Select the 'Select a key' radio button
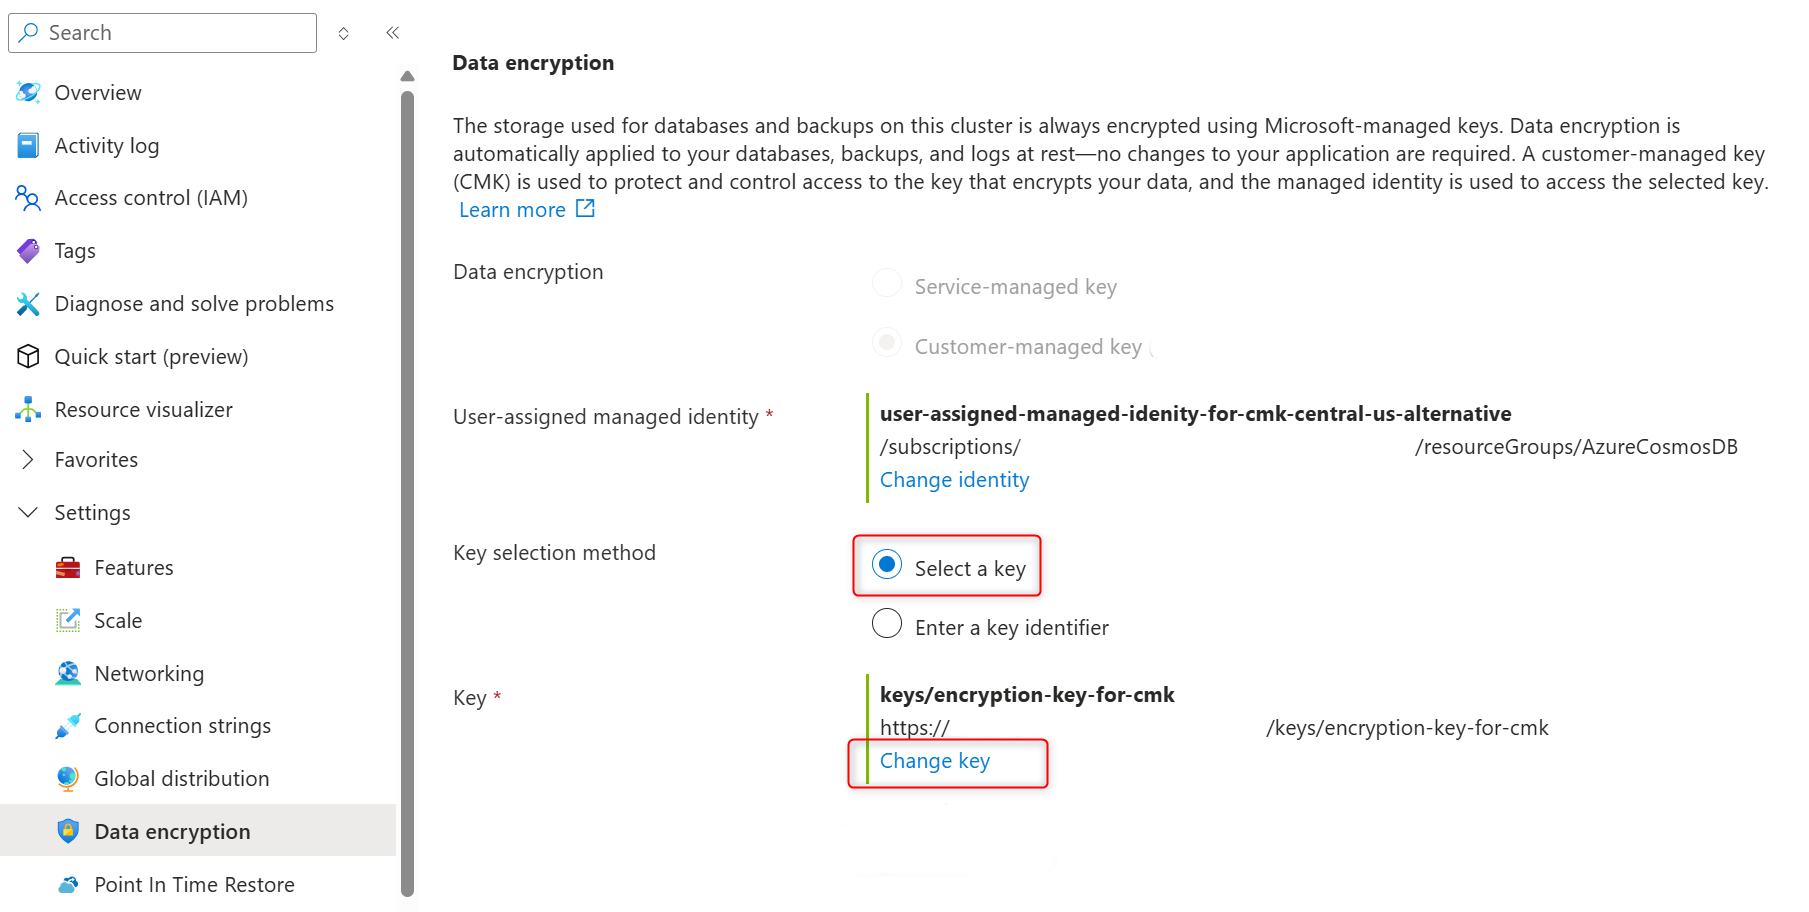 887,565
